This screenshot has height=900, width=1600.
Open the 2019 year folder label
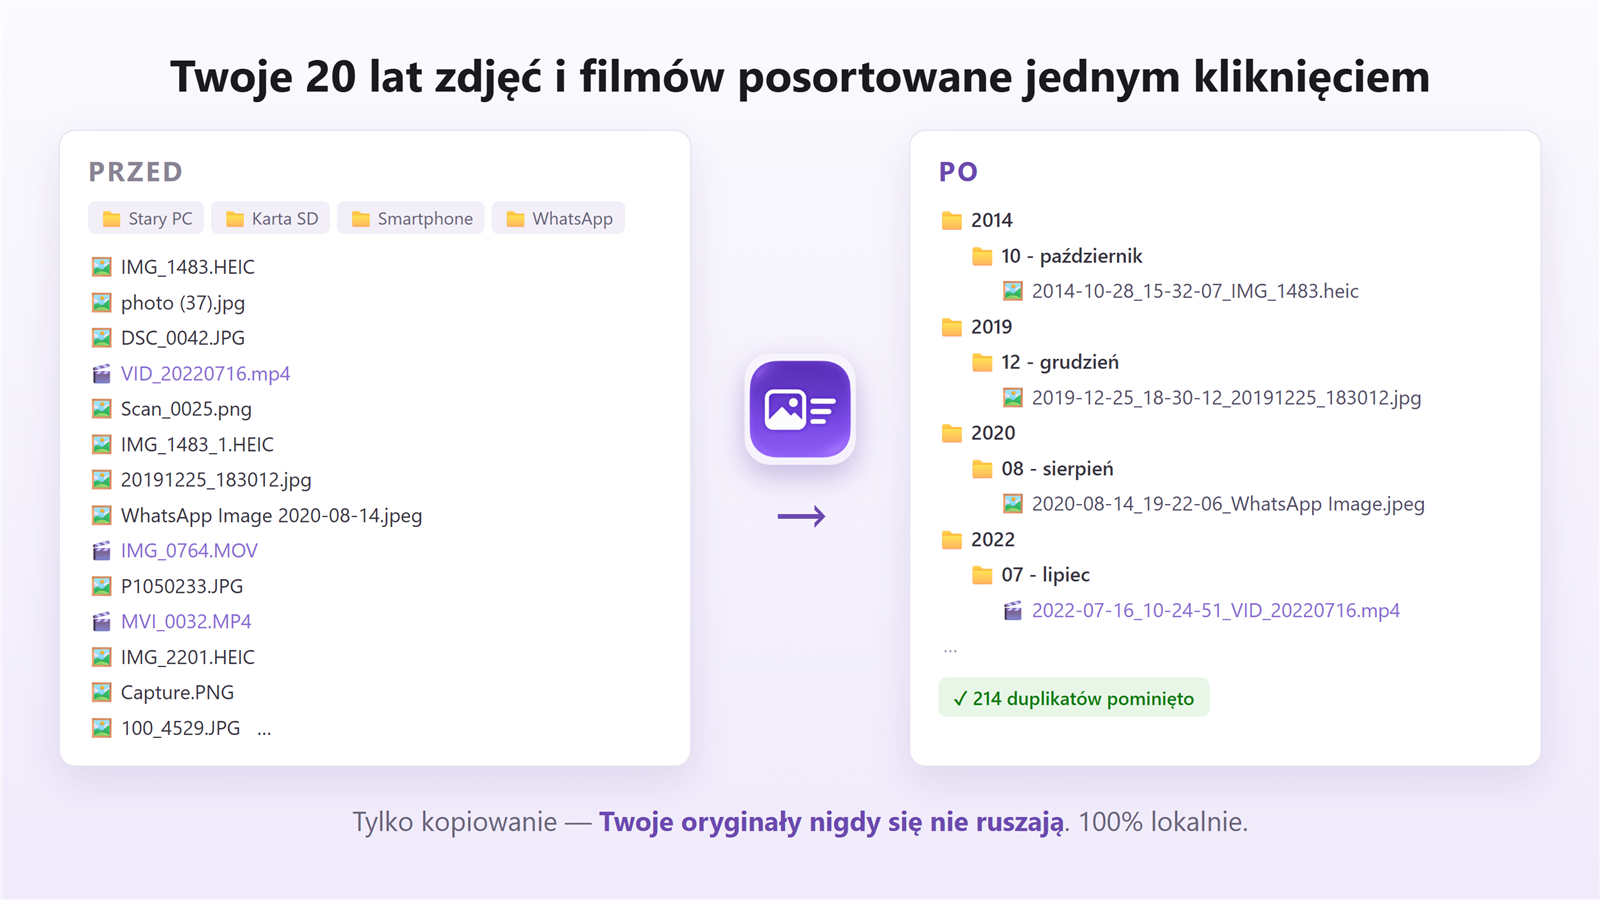click(991, 327)
